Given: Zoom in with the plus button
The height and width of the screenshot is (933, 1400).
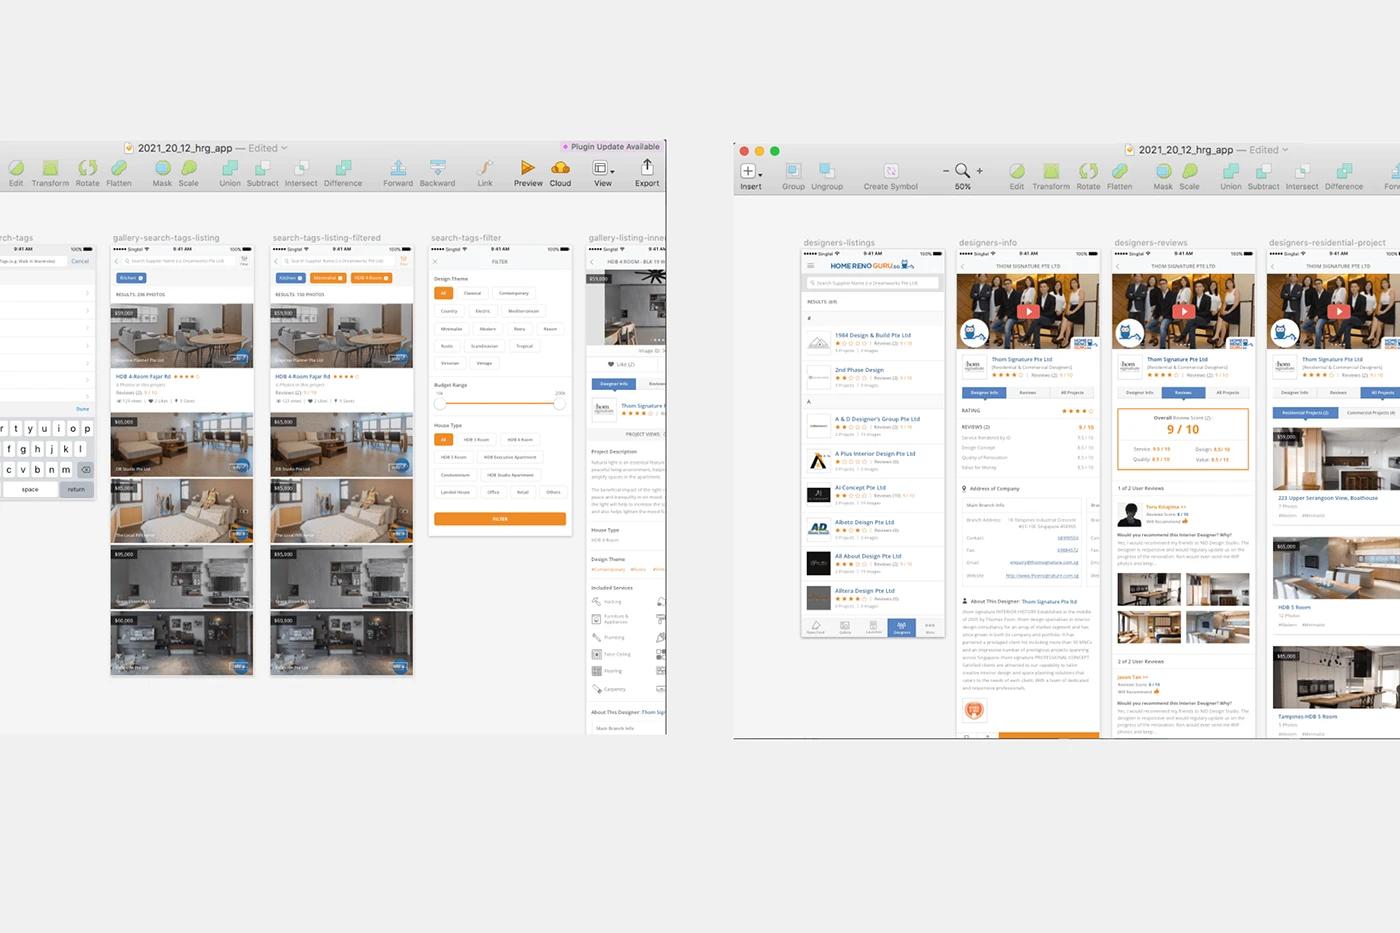Looking at the screenshot, I should (979, 171).
